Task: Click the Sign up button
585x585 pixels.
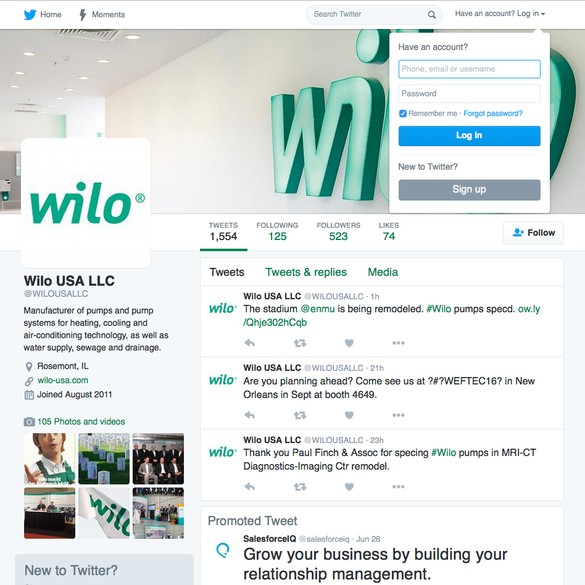Action: [469, 190]
